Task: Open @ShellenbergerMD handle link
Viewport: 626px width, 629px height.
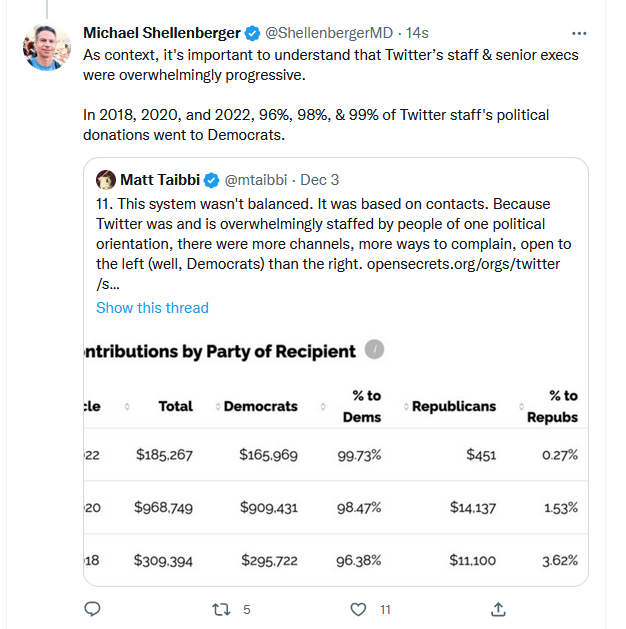Action: tap(329, 33)
